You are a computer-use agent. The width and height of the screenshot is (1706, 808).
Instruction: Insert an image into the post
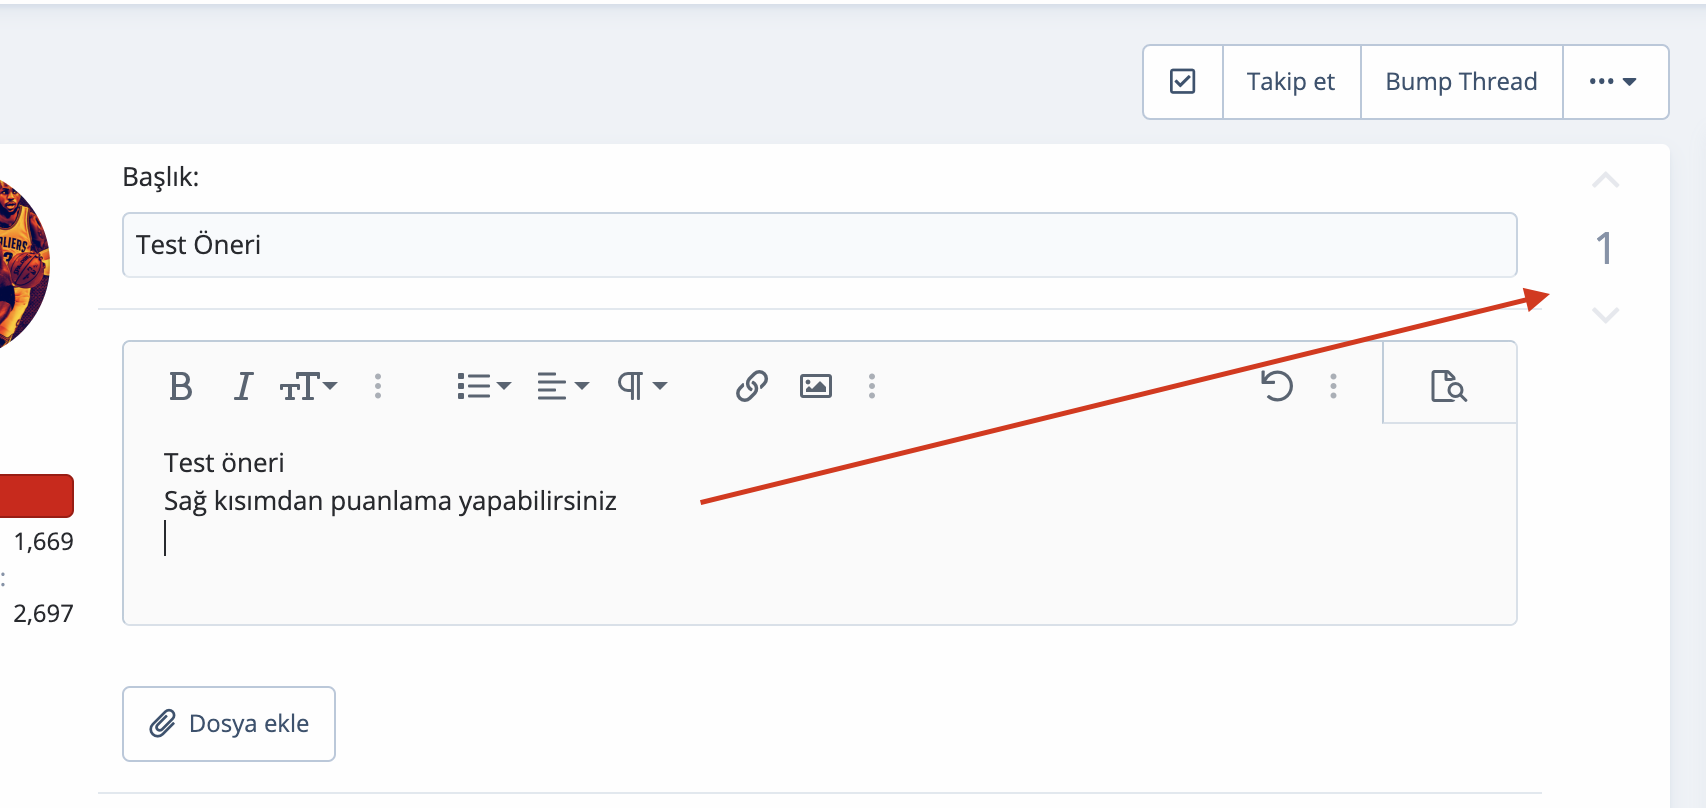[x=816, y=386]
